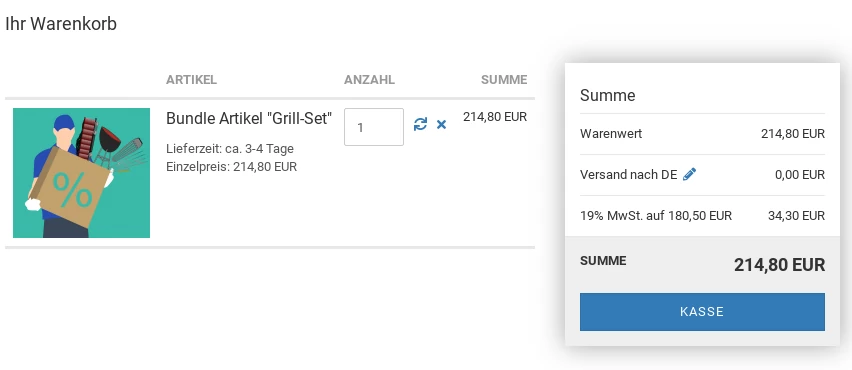Select the Einzelpreis 214,80 EUR line
852x370 pixels.
231,167
